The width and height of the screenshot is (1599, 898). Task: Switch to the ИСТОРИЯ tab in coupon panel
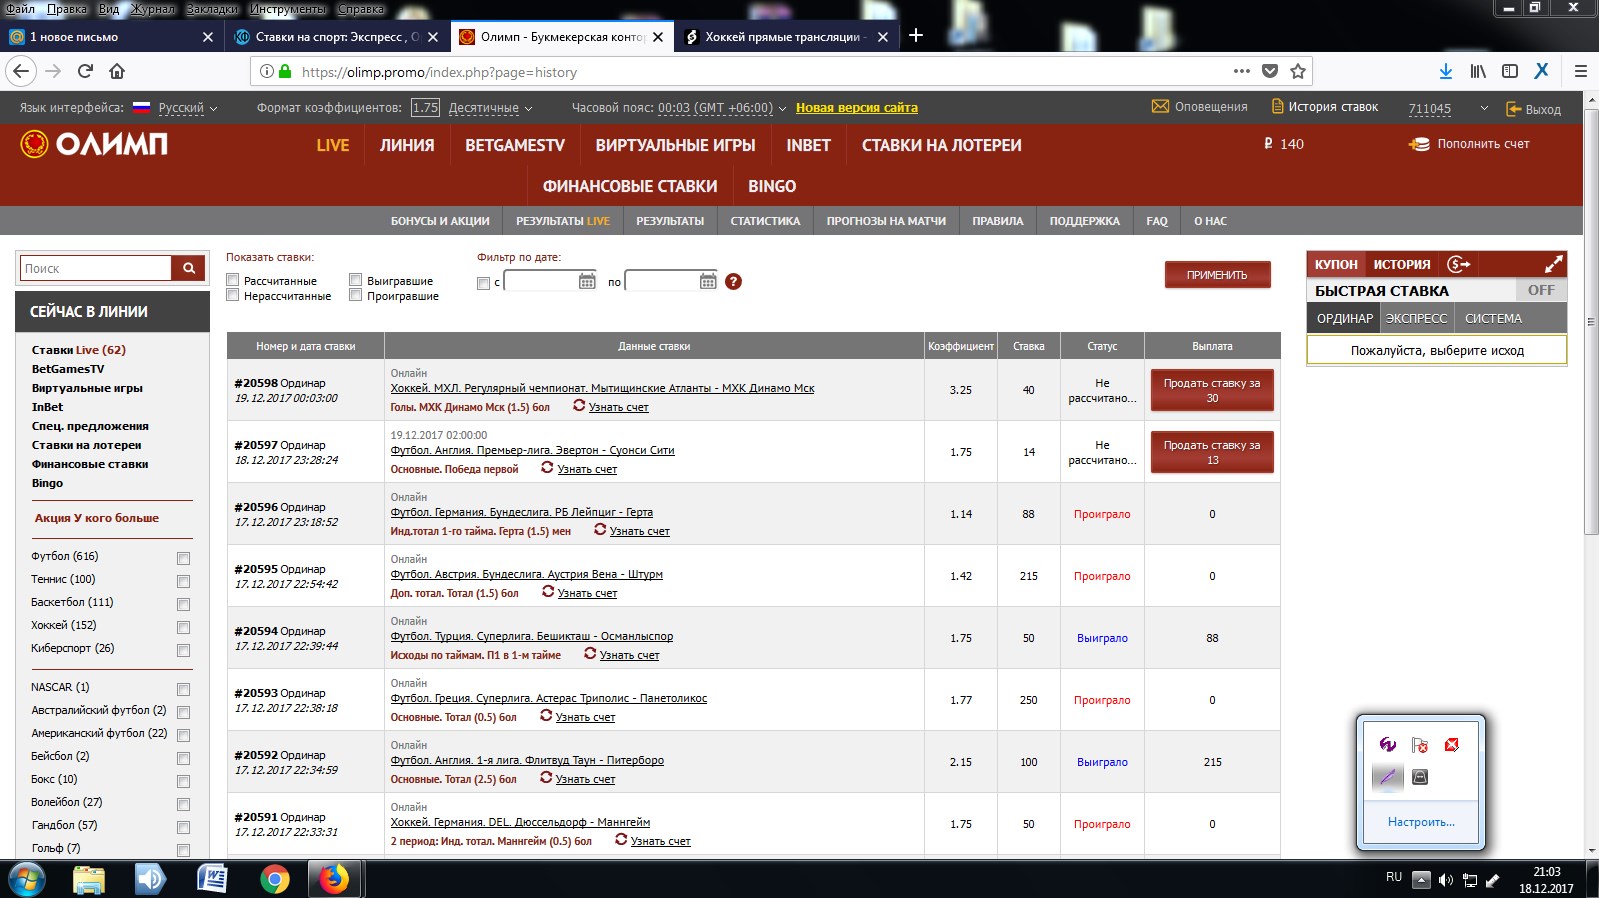[1402, 264]
